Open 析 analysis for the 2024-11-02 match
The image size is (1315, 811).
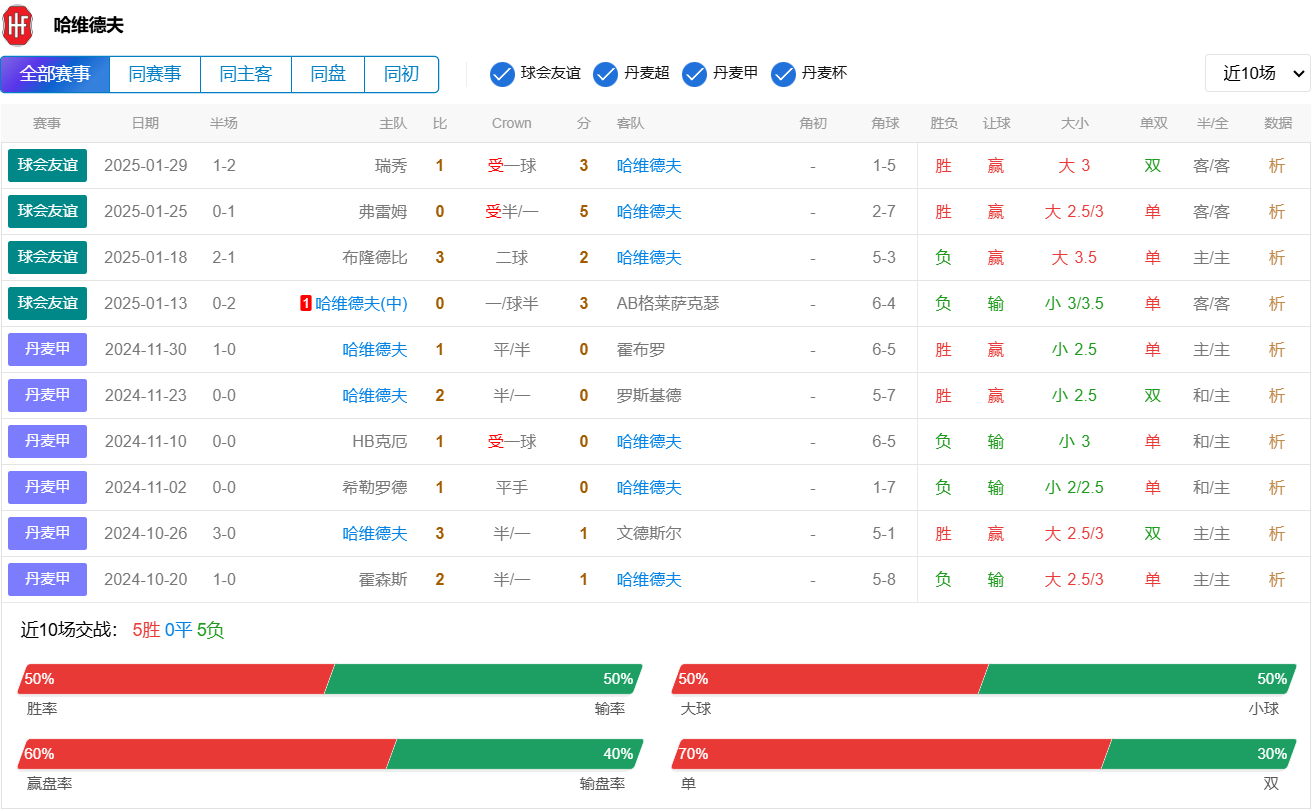1277,487
